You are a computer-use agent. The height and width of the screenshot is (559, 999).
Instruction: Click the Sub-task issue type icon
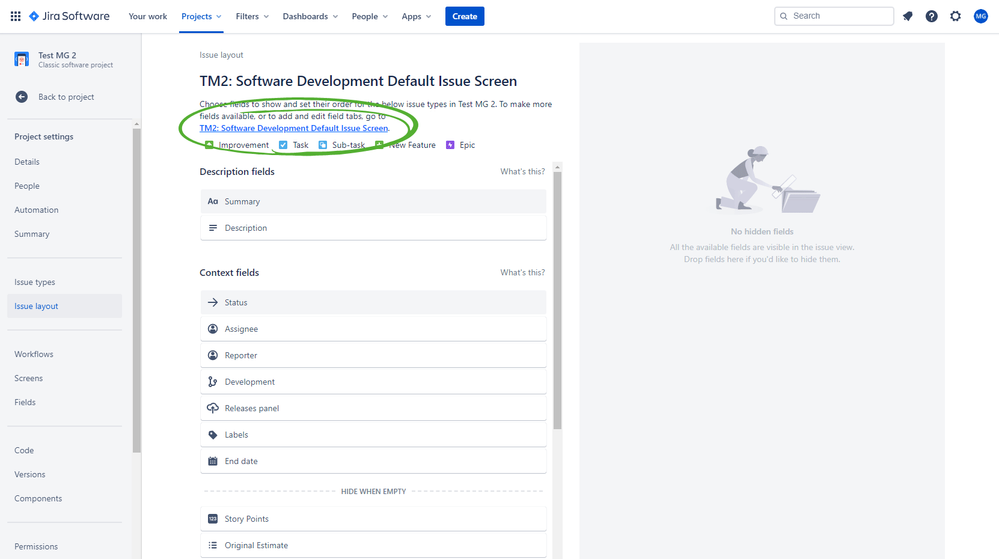[x=323, y=145]
